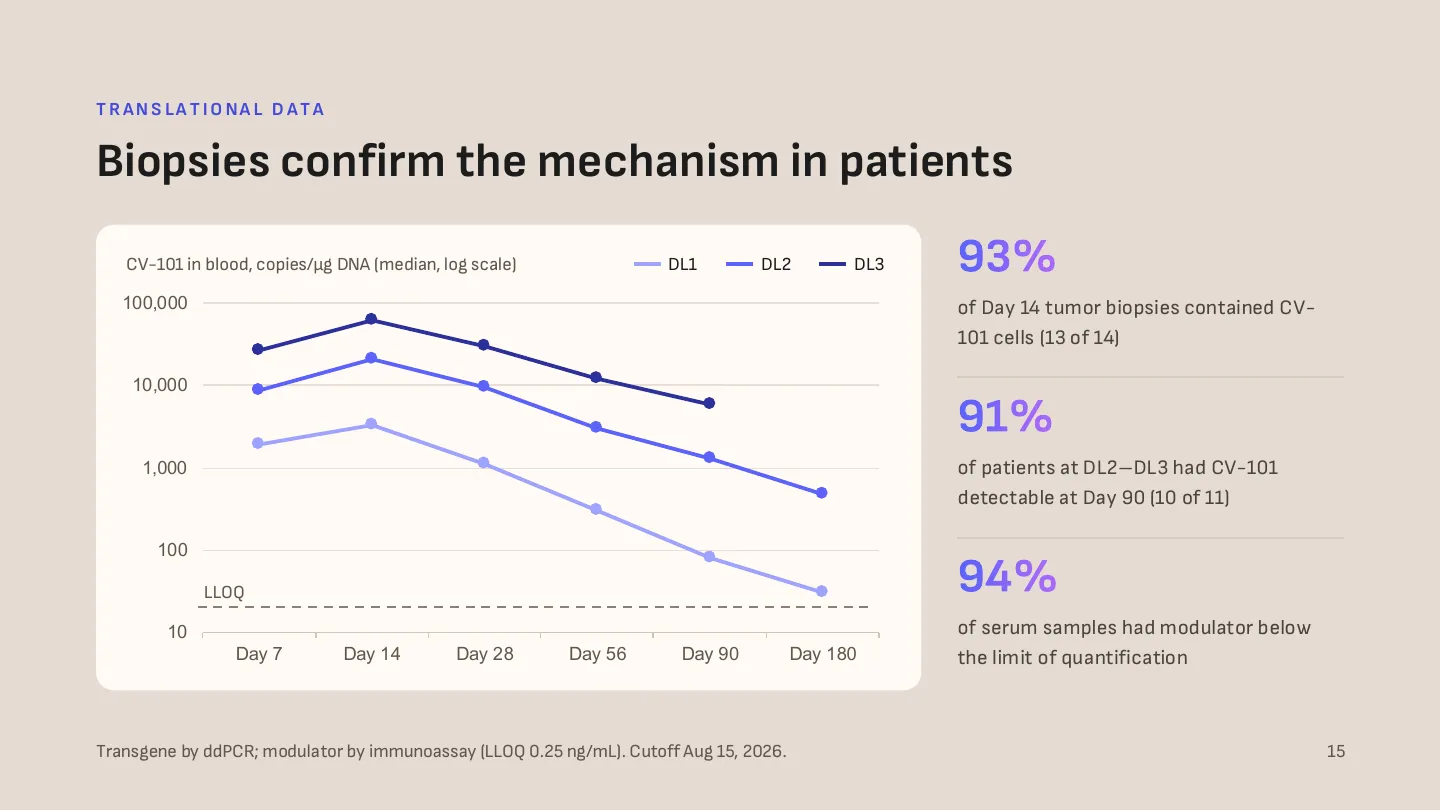Click the 94% statistic heading
The image size is (1440, 810).
(1007, 577)
